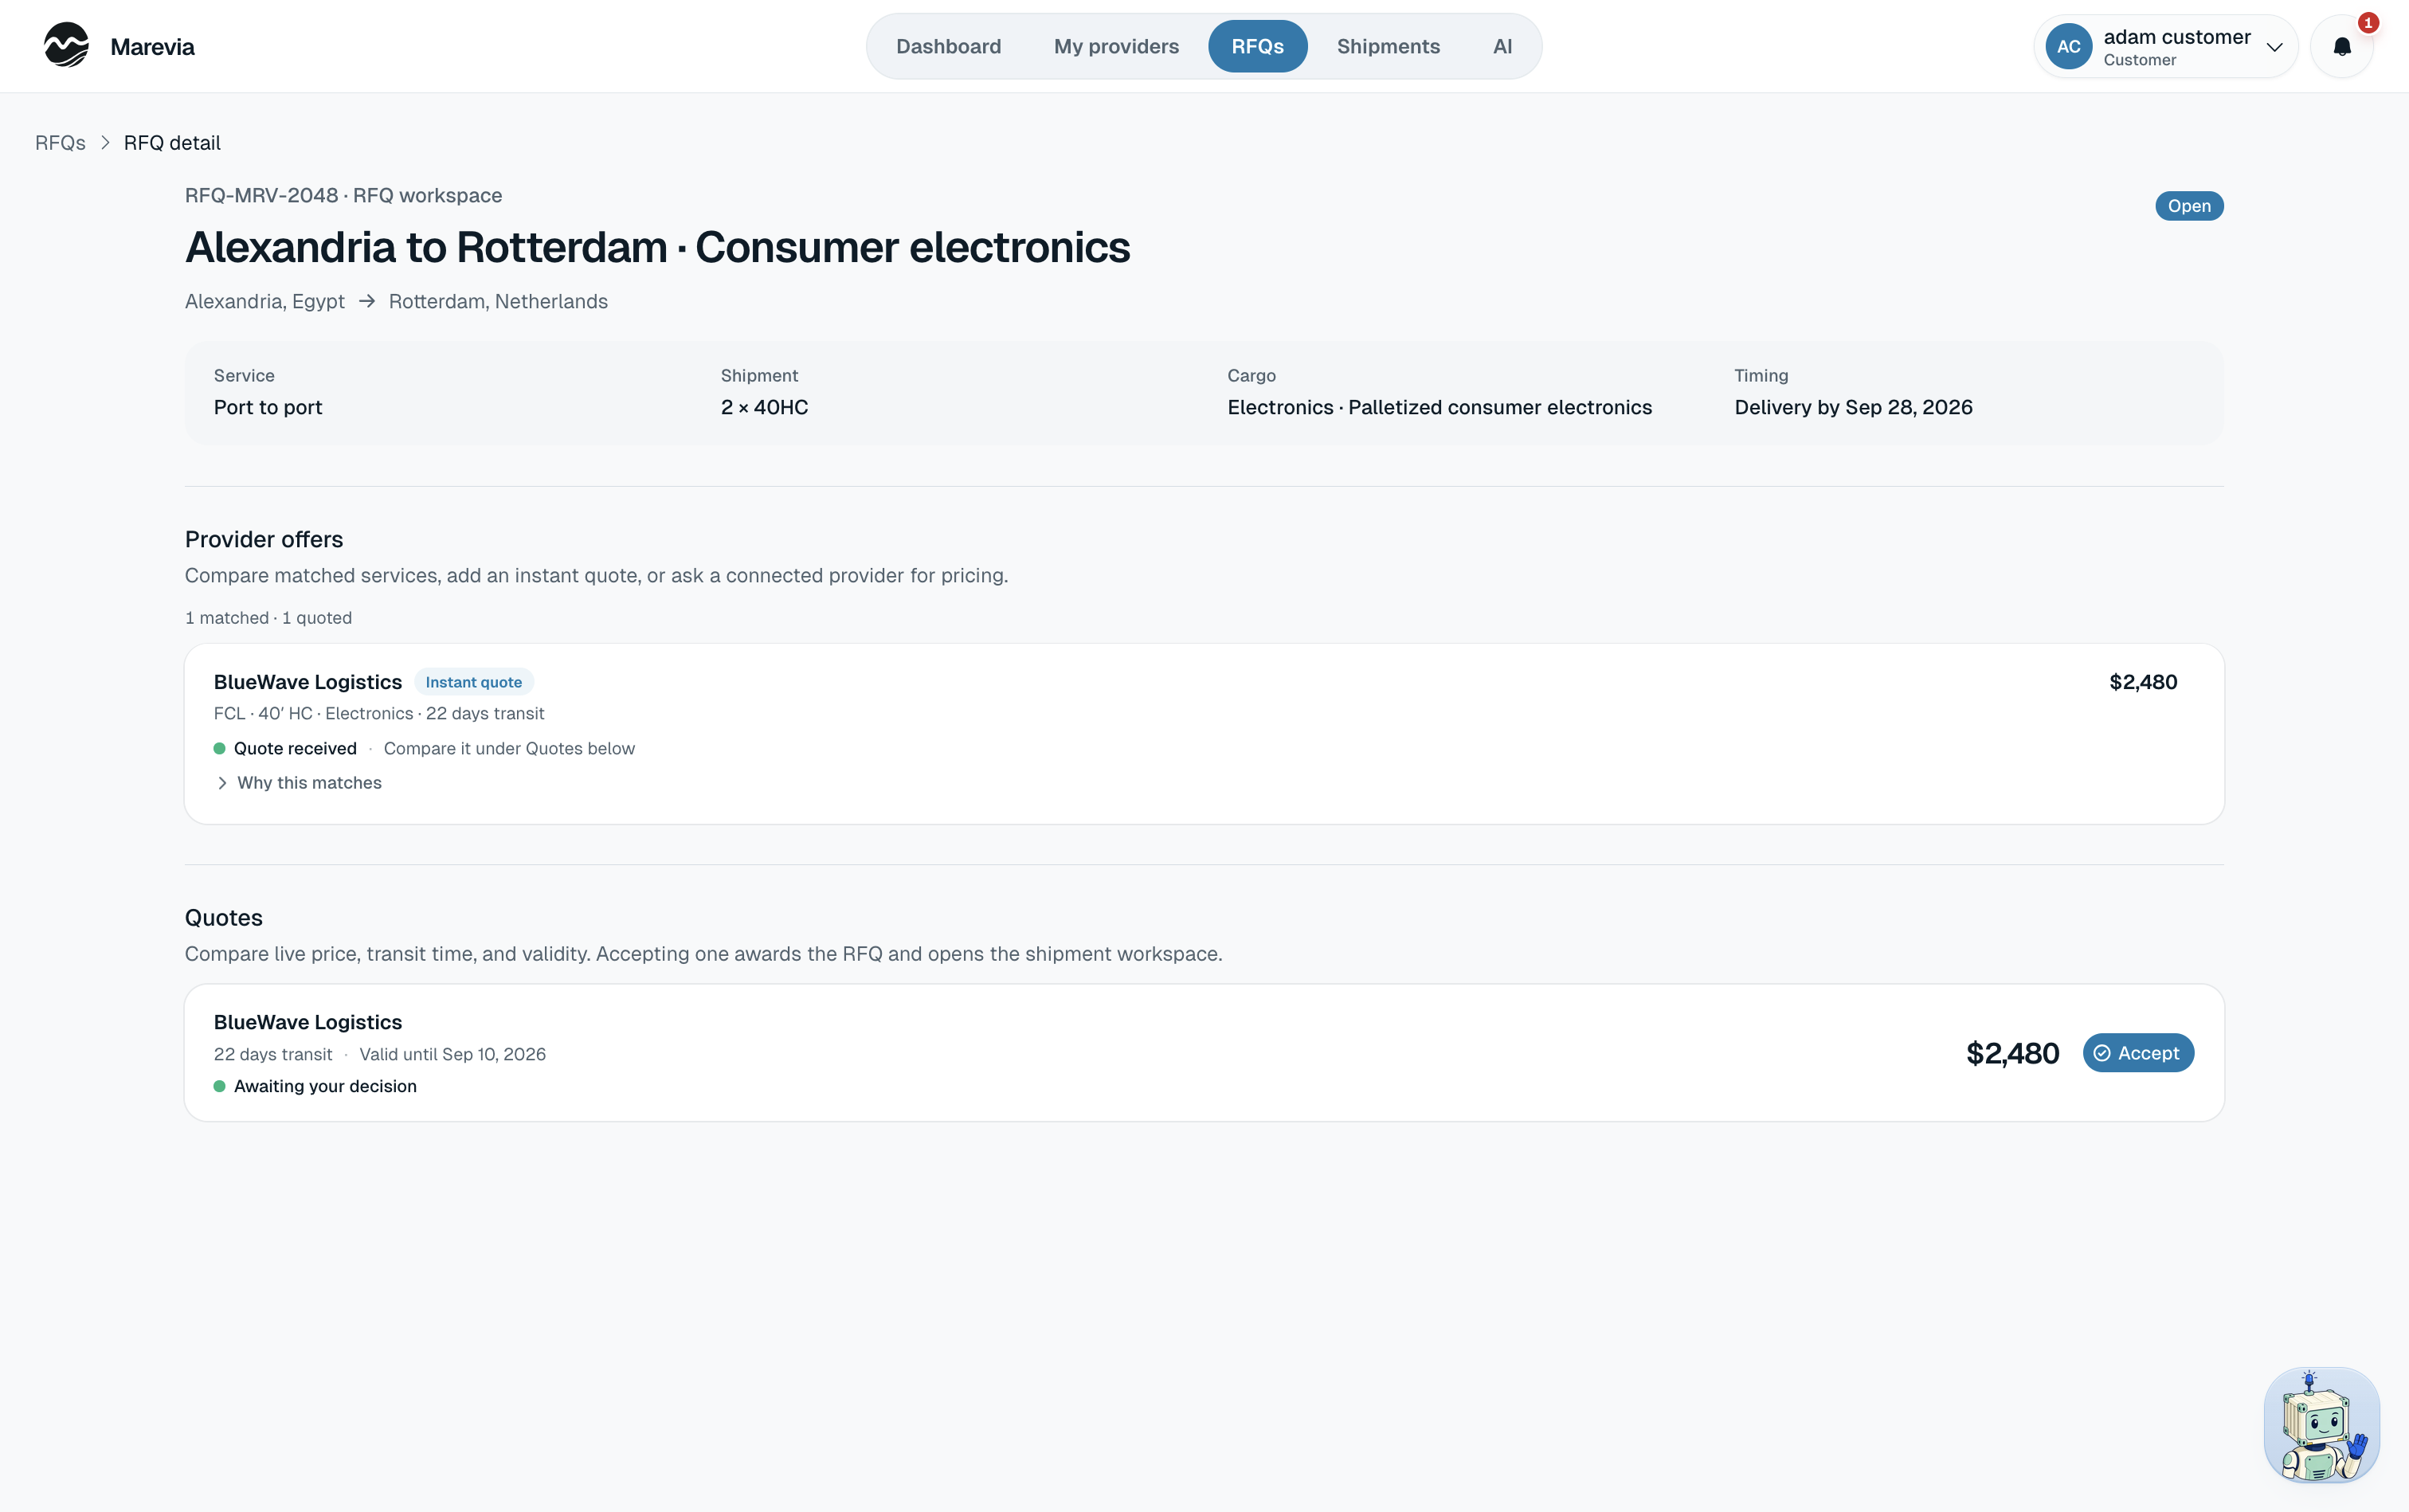Click BlueWave Logistics name in Provider offers
Screen dimensions: 2409x1512
coord(308,682)
